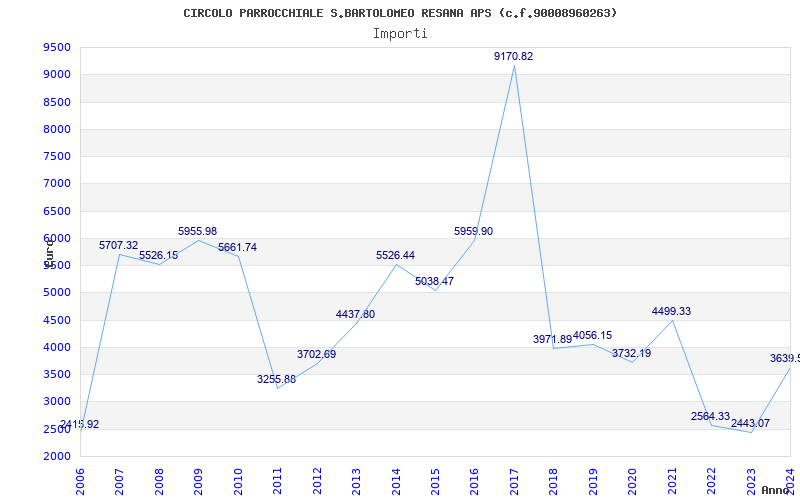Click the data label 2564.33

click(x=711, y=417)
